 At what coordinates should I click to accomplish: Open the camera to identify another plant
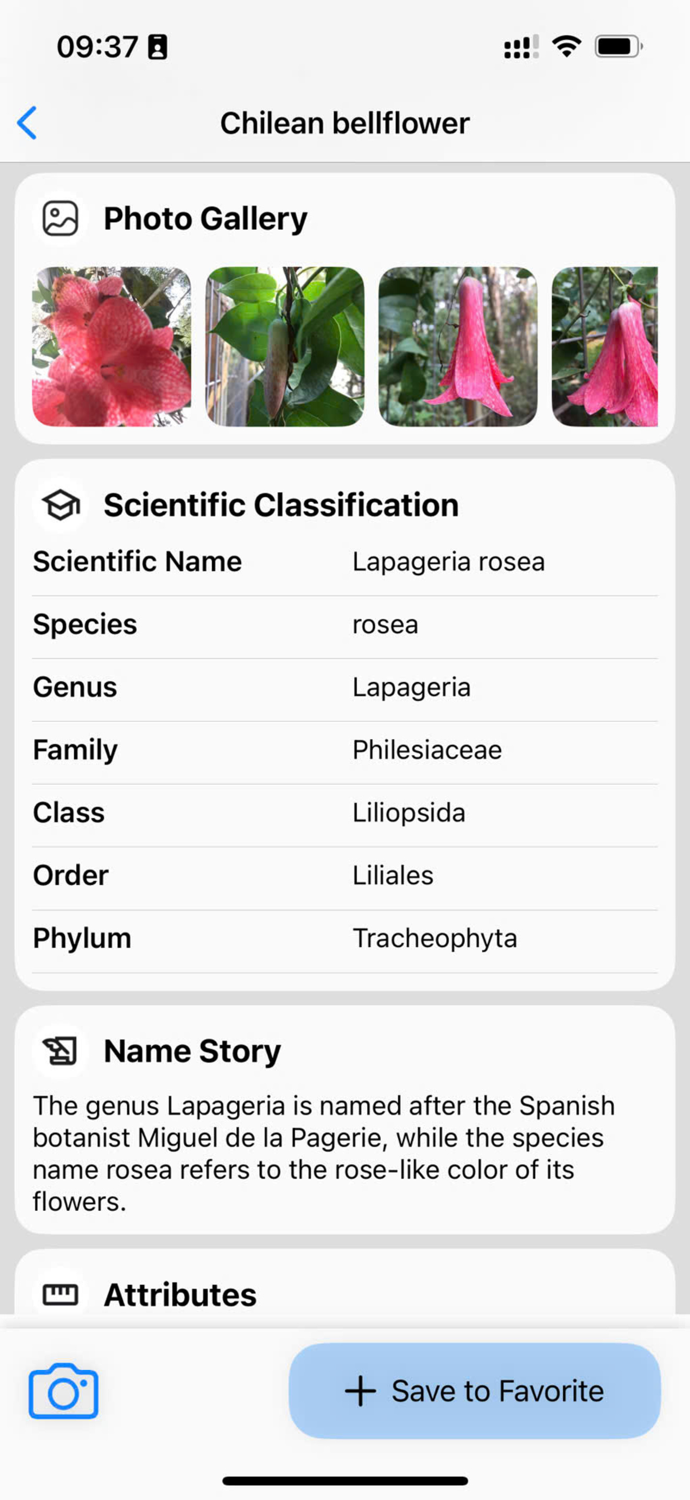coord(63,1390)
